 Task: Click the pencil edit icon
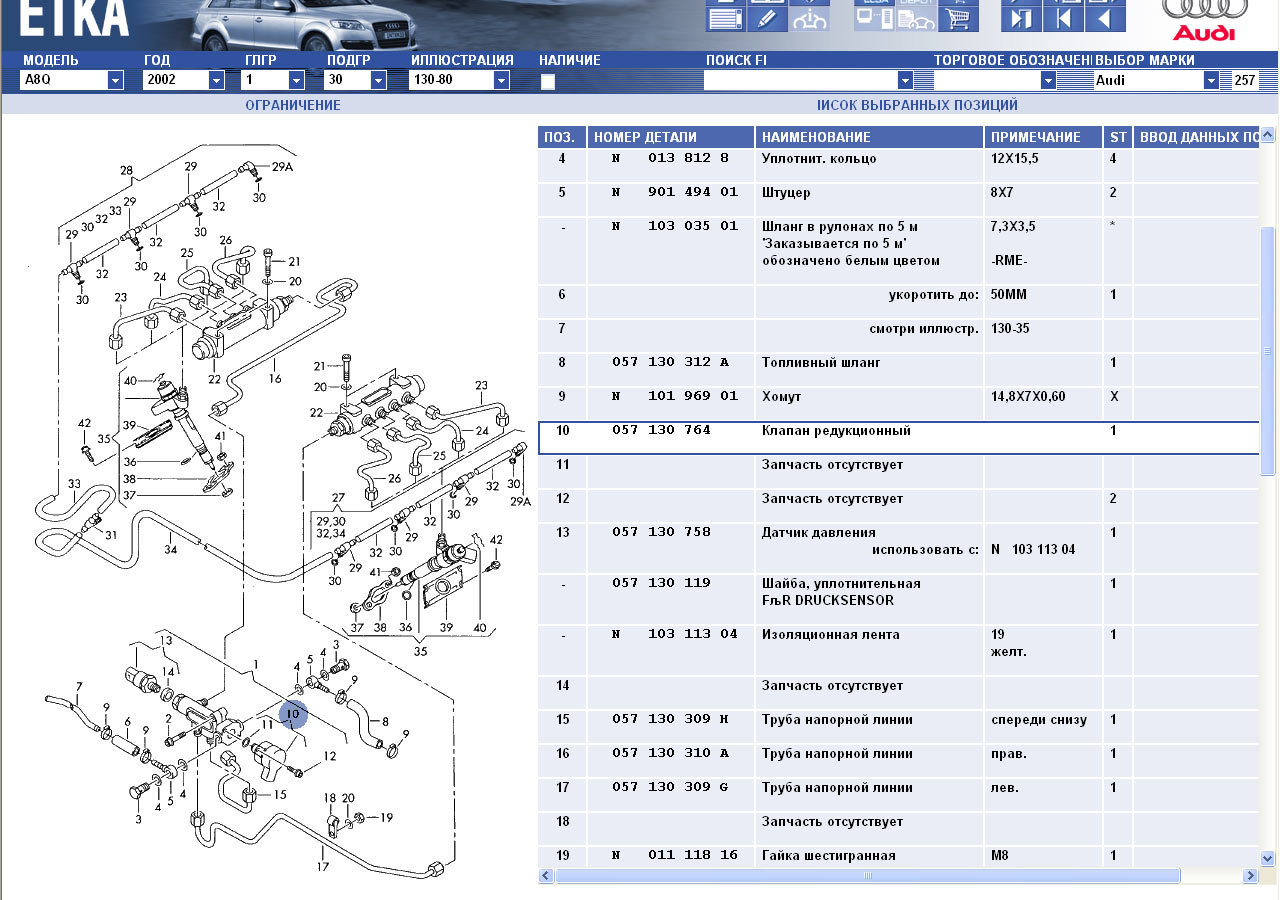767,18
